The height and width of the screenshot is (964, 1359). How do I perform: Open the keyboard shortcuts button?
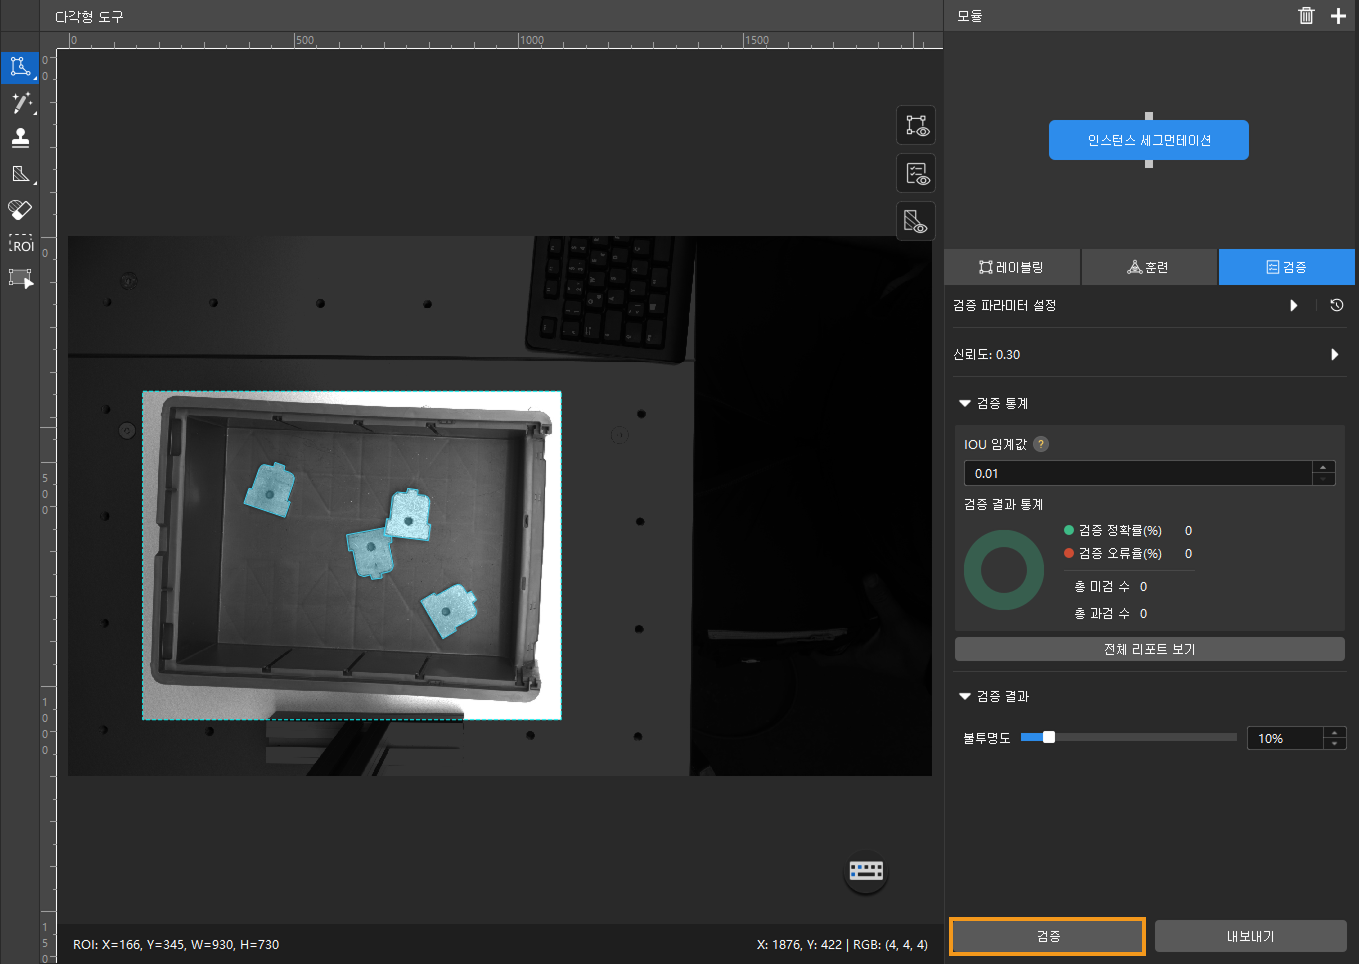coord(866,871)
